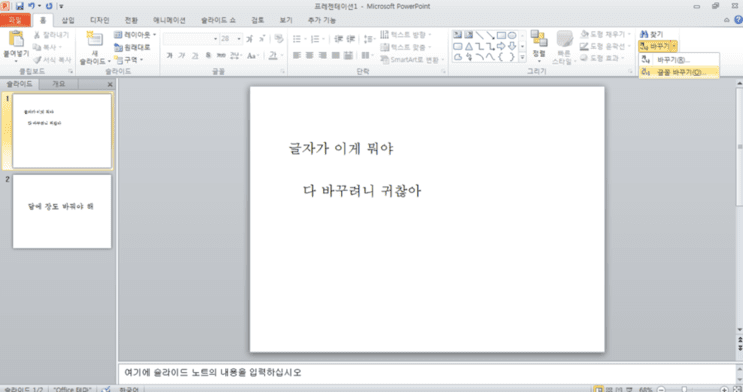Expand the shapes gallery more arrow
743x392 pixels.
click(x=522, y=57)
